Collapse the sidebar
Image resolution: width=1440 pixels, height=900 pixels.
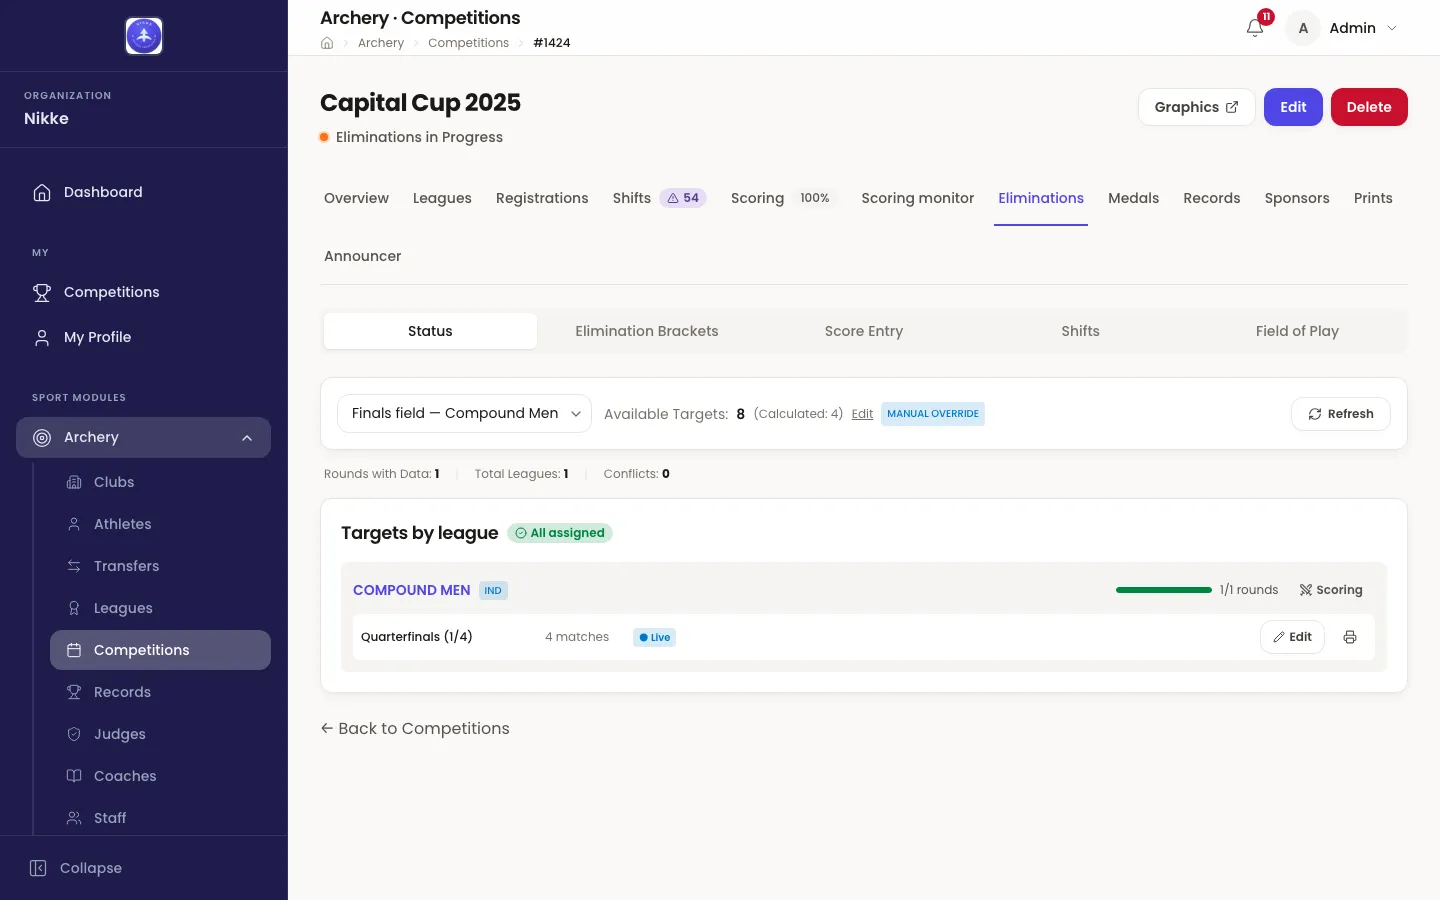pyautogui.click(x=76, y=868)
